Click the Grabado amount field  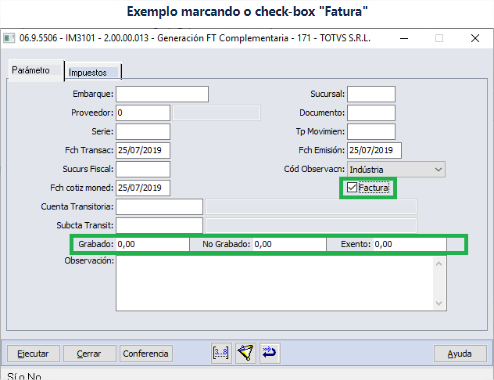[x=152, y=244]
